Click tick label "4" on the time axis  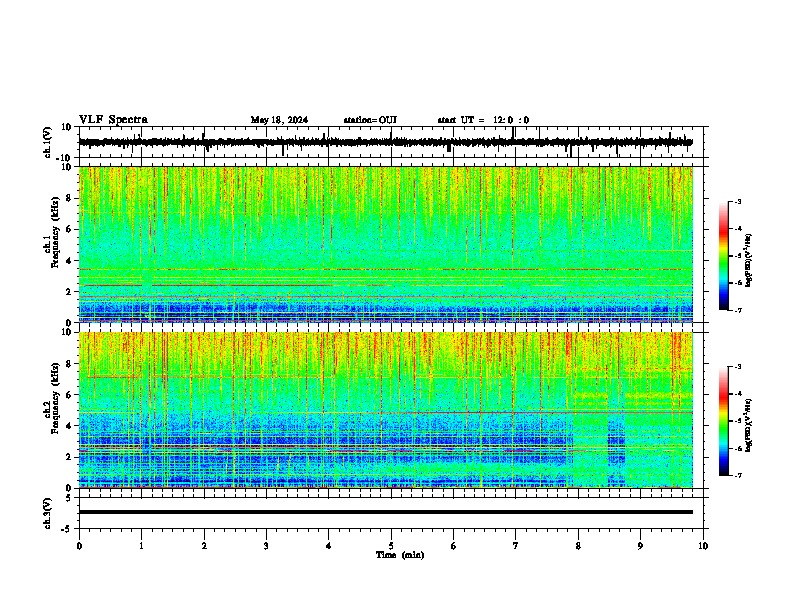pos(329,546)
